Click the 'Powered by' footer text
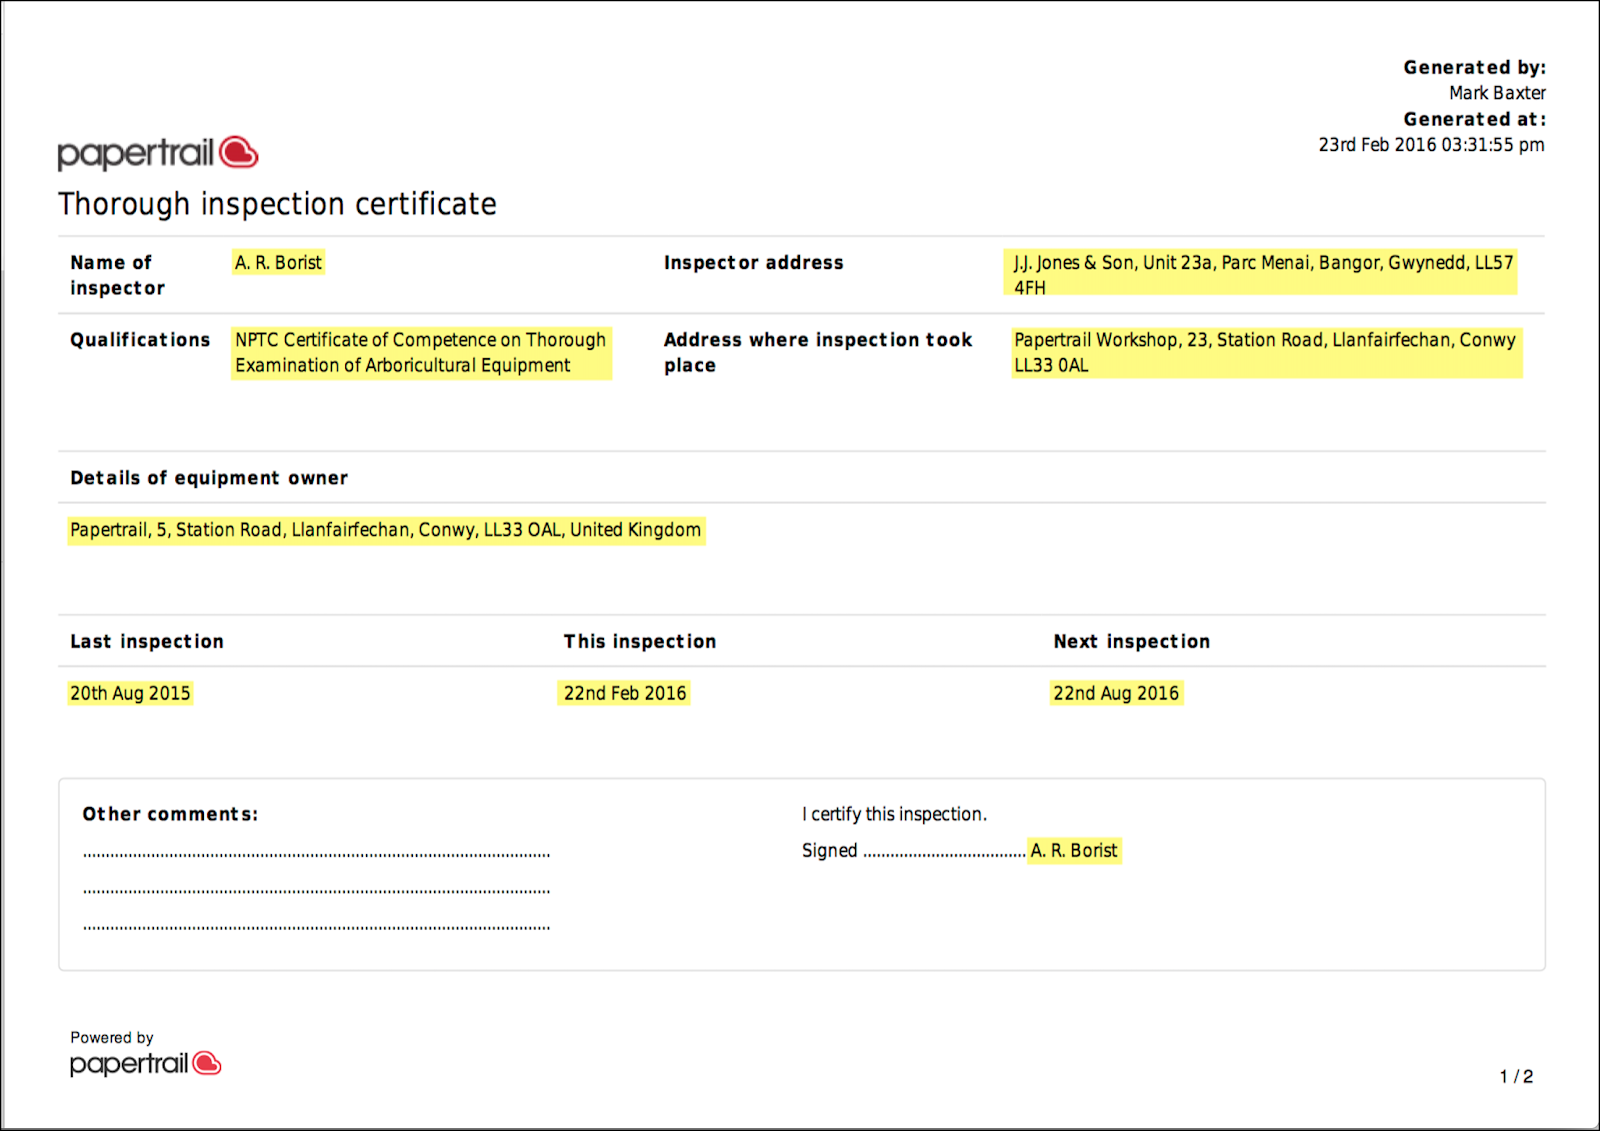 (112, 1037)
